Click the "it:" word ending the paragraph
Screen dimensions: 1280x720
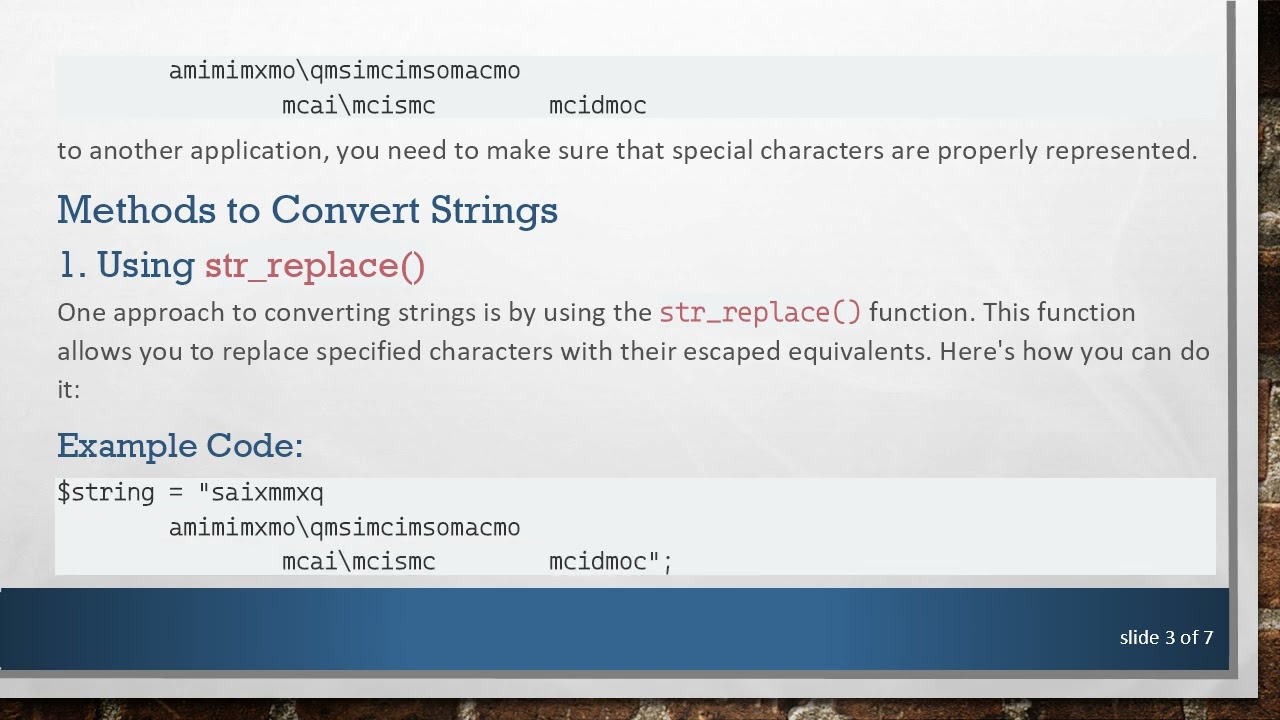pos(68,389)
